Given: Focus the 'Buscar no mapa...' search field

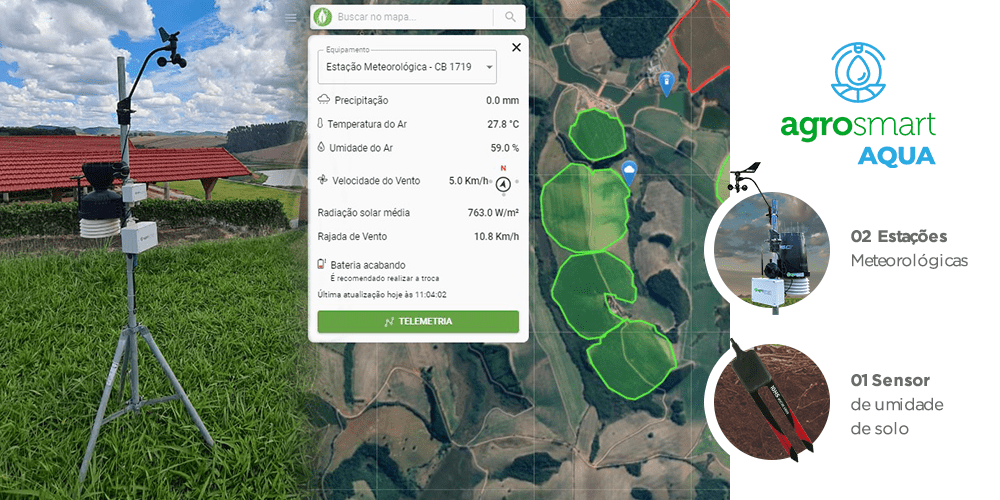Looking at the screenshot, I should click(415, 17).
